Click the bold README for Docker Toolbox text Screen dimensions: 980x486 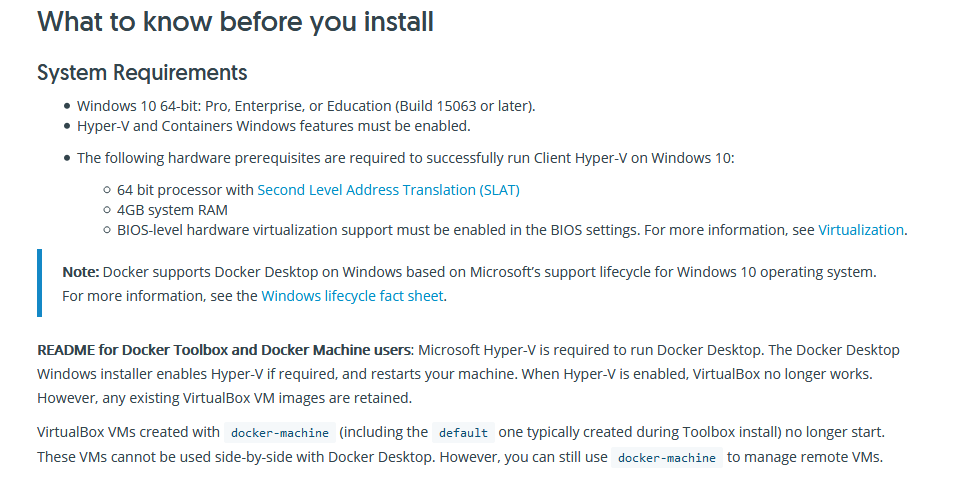(224, 350)
